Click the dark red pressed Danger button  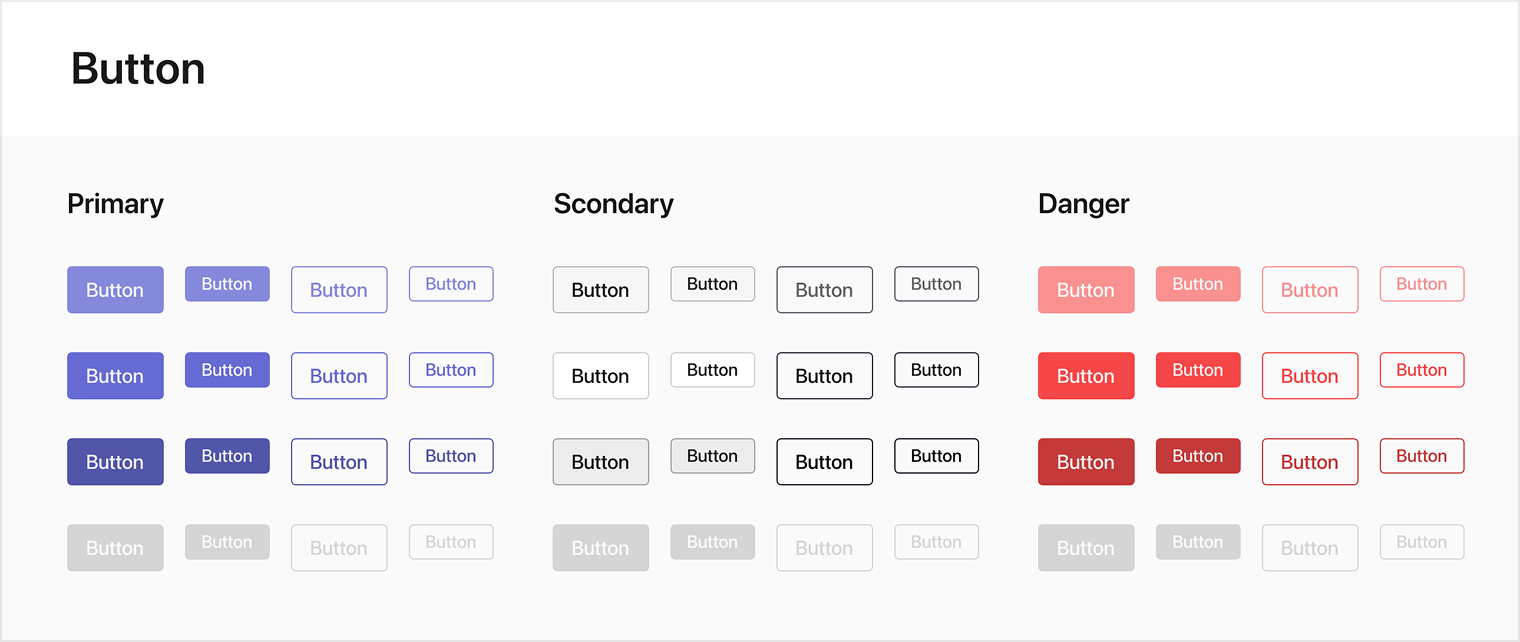coord(1086,461)
